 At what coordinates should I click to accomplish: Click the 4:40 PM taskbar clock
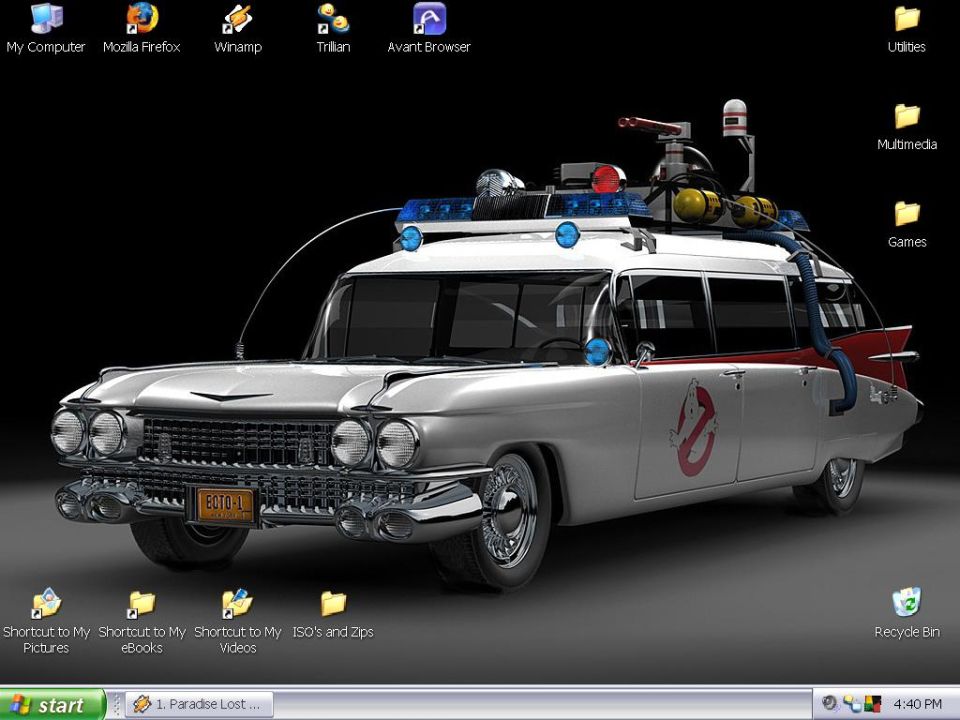point(918,704)
